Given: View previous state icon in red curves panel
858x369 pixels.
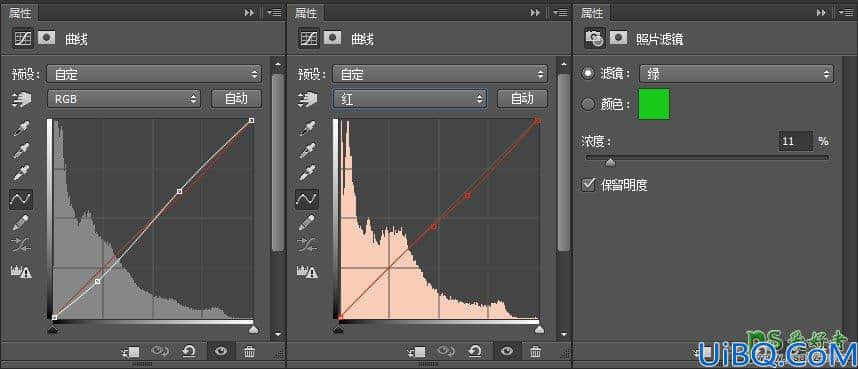Looking at the screenshot, I should [447, 351].
